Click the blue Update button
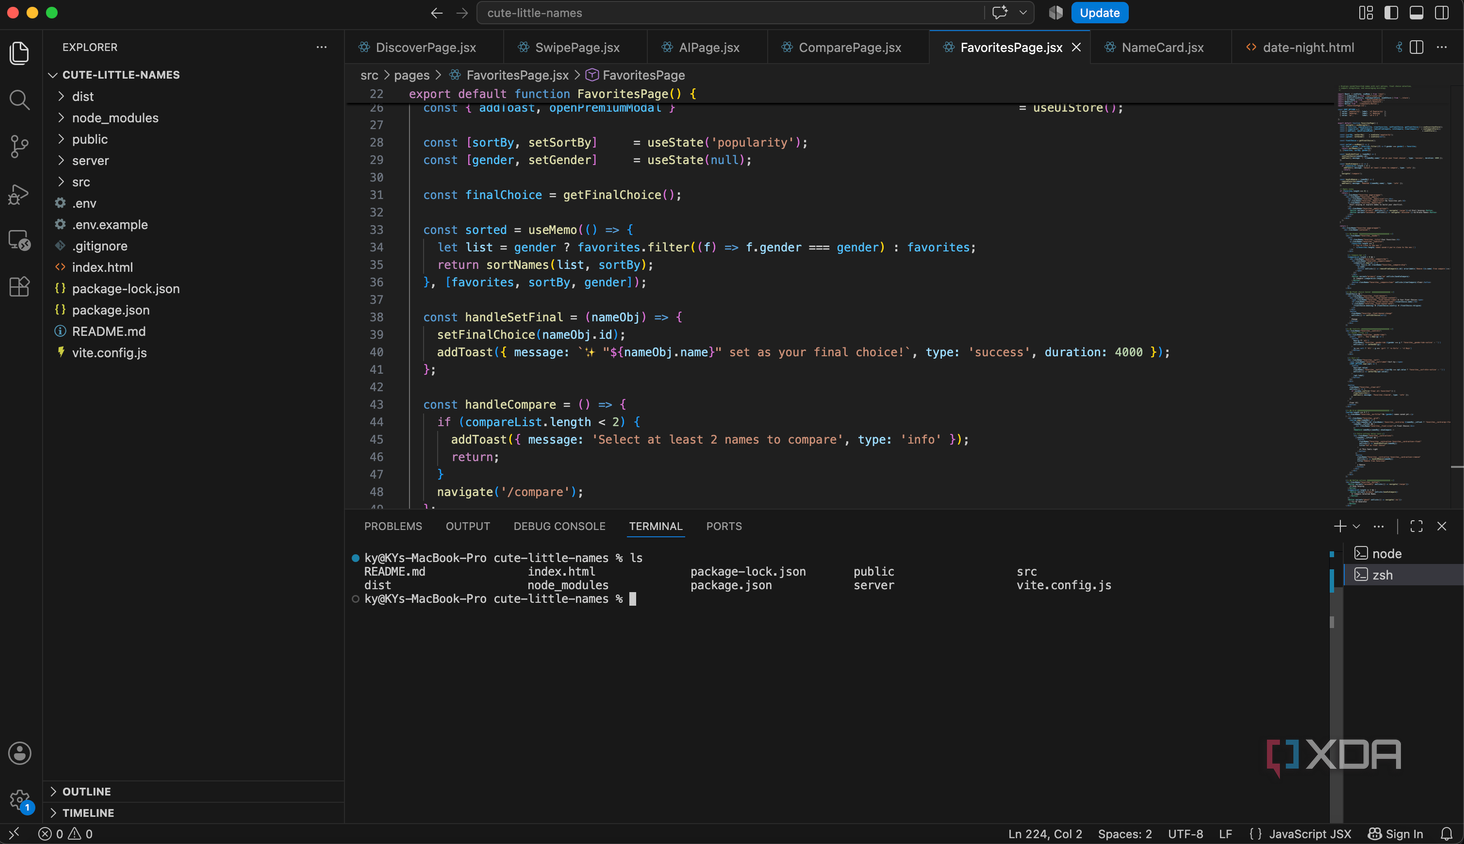Image resolution: width=1464 pixels, height=844 pixels. point(1100,13)
